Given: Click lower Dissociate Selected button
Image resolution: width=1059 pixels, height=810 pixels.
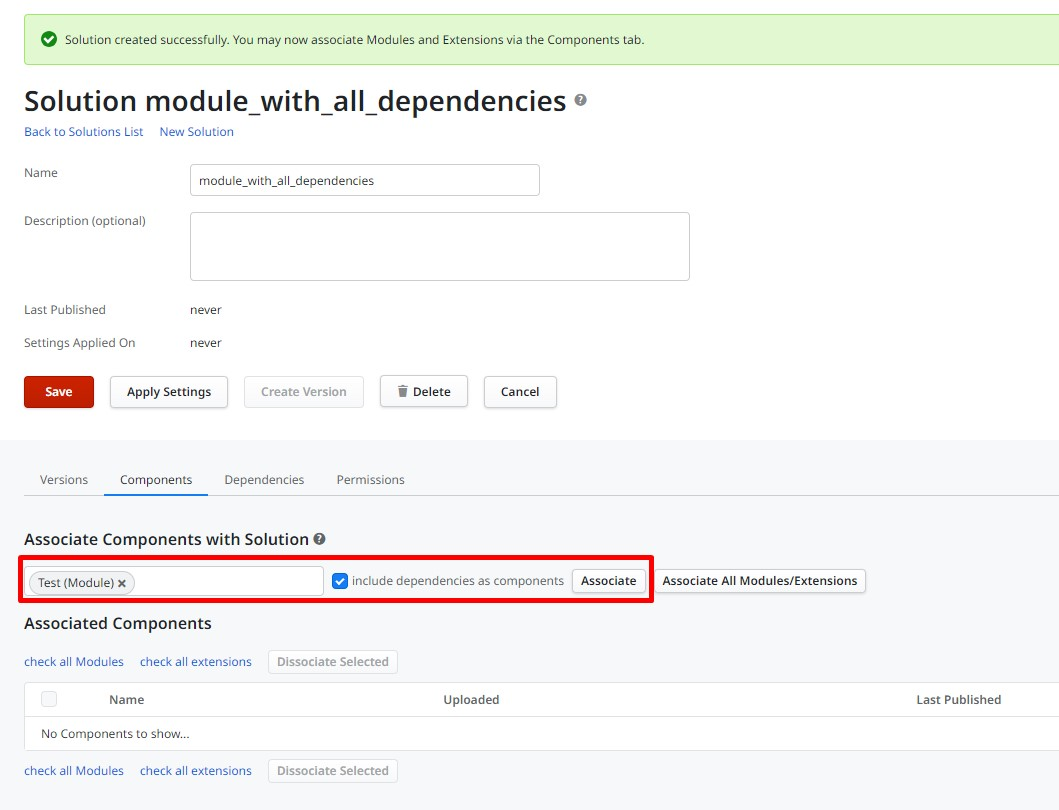Looking at the screenshot, I should coord(333,771).
